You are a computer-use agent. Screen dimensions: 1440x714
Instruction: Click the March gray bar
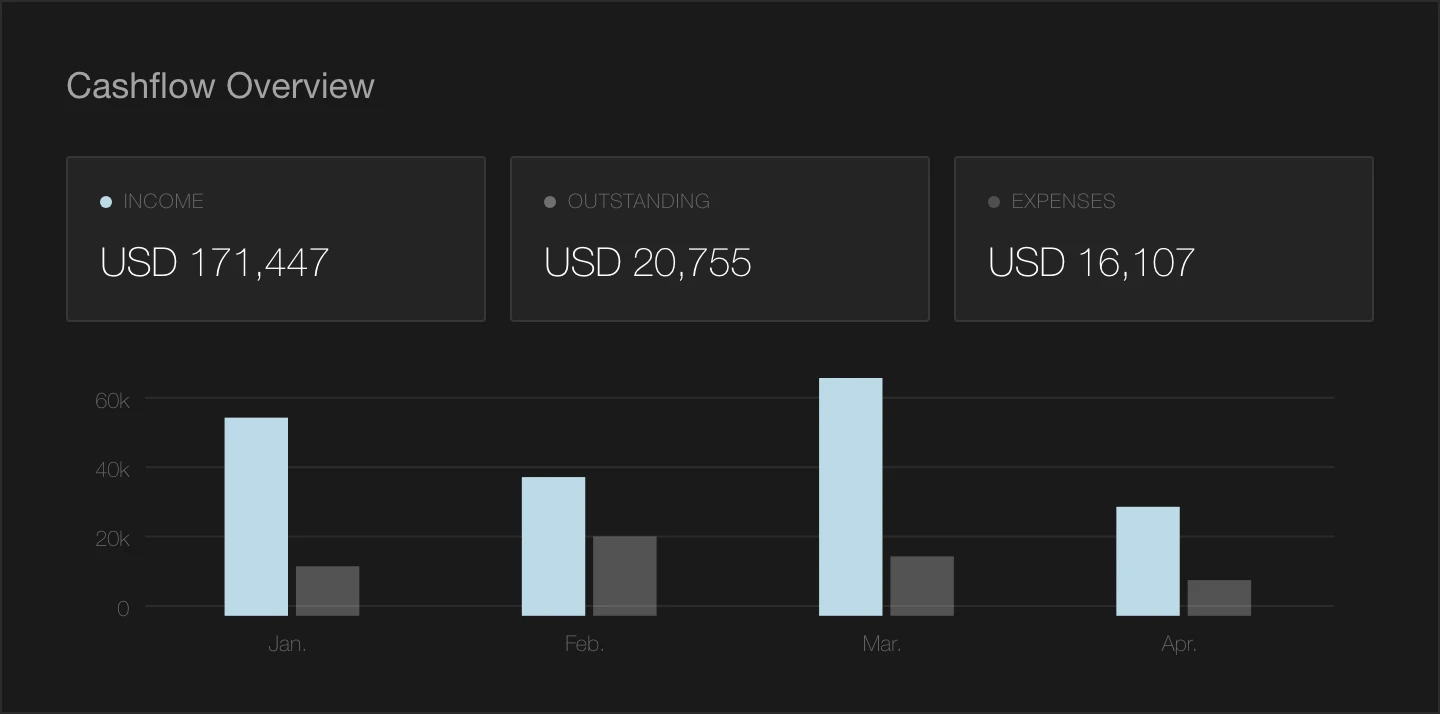point(922,586)
